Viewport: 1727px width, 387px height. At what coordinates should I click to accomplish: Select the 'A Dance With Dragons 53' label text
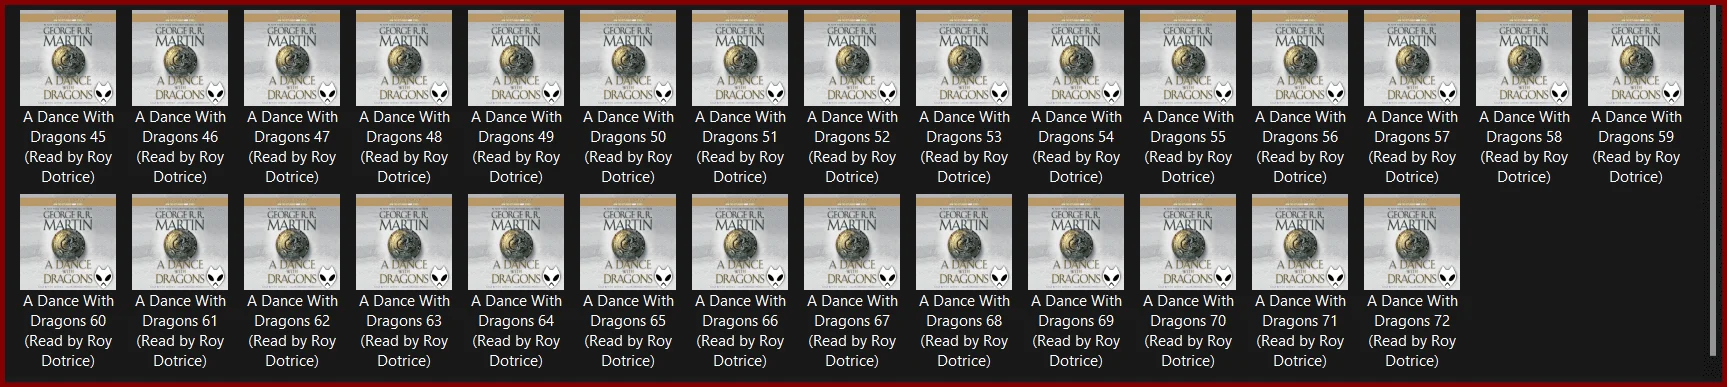coord(964,147)
